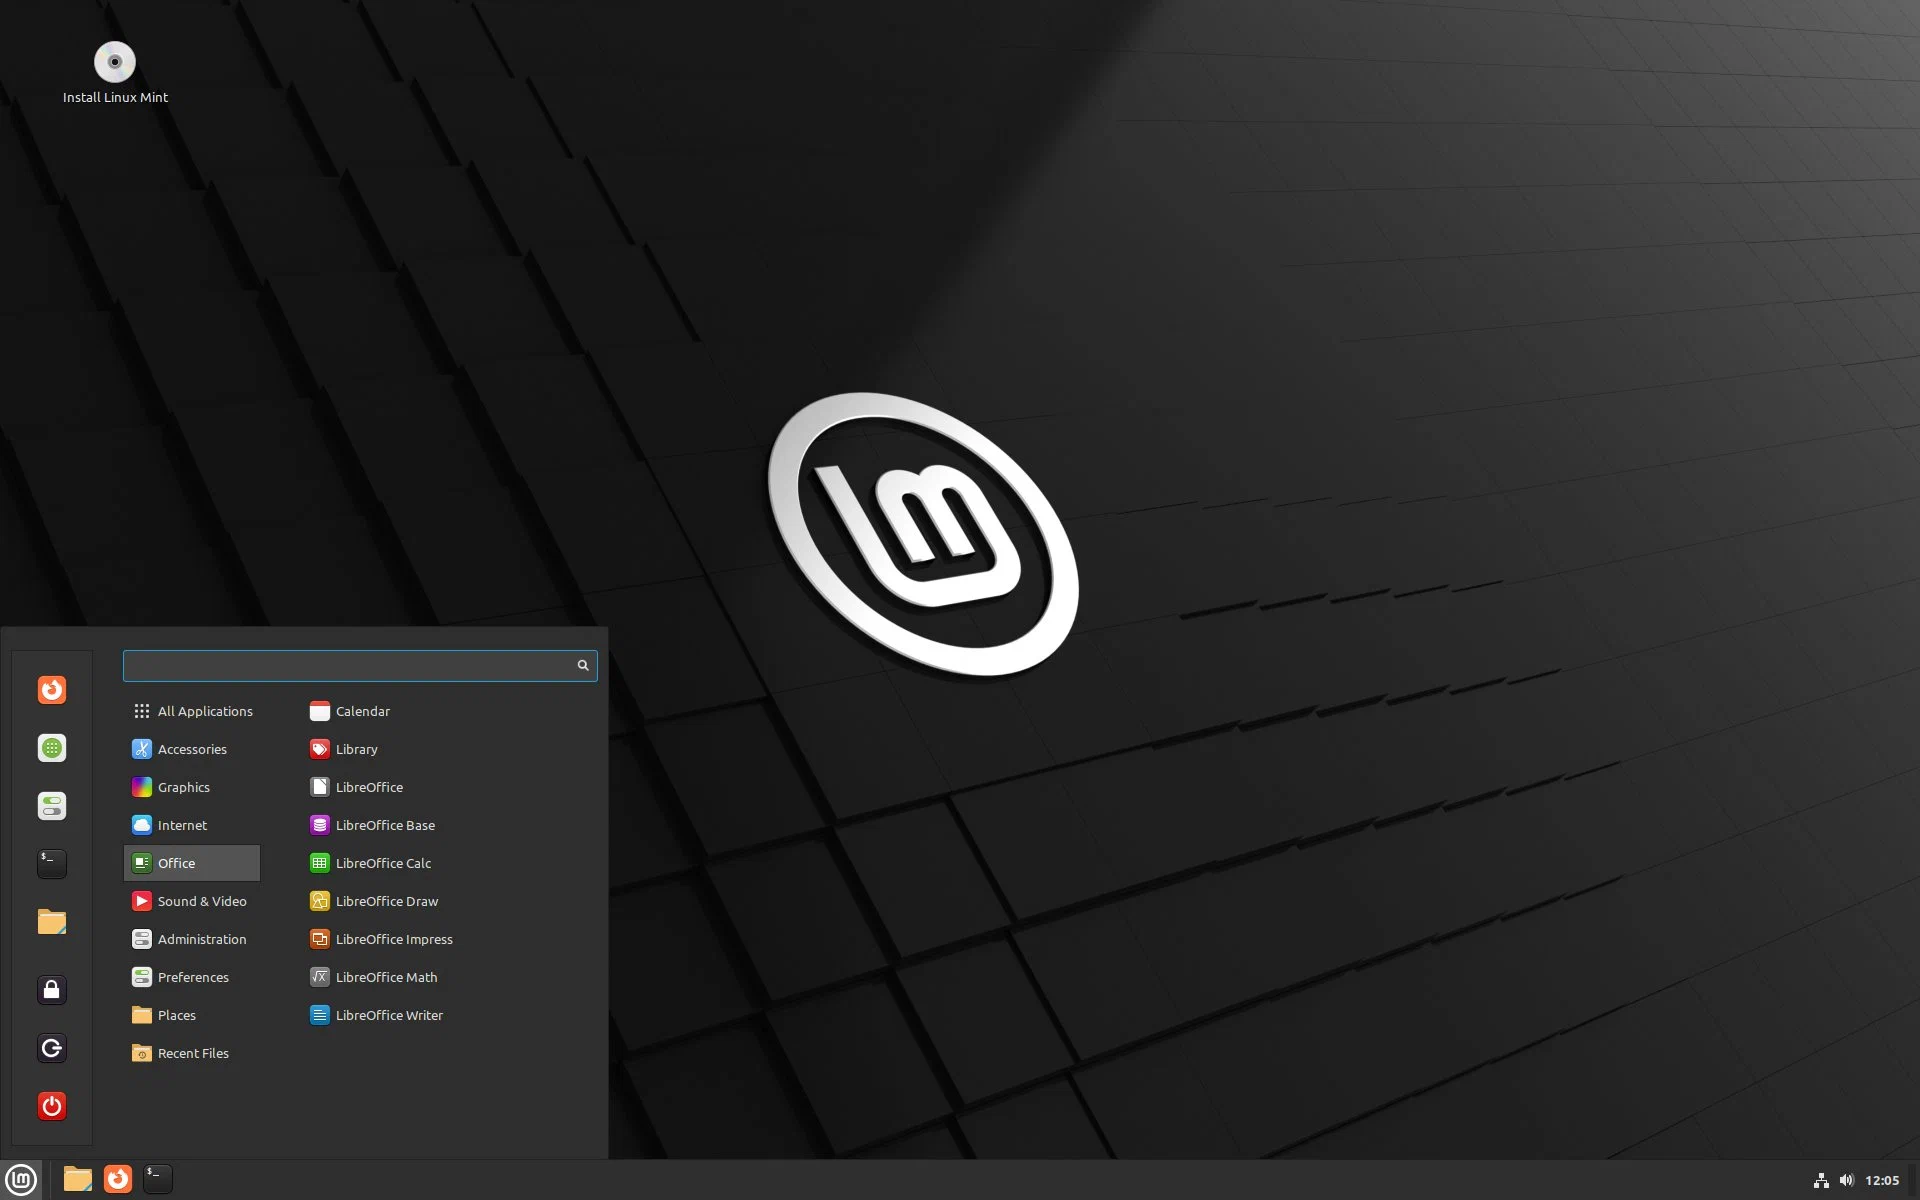Viewport: 1920px width, 1200px height.
Task: Open LibreOffice Writer
Action: 390,1013
